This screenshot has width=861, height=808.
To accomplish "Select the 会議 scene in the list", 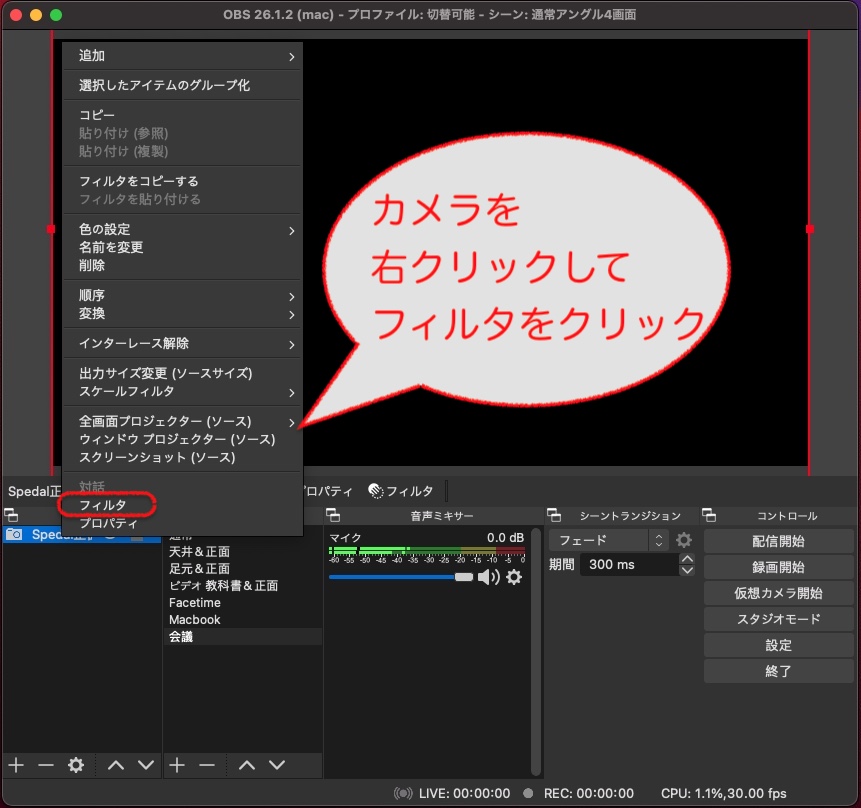I will point(200,636).
